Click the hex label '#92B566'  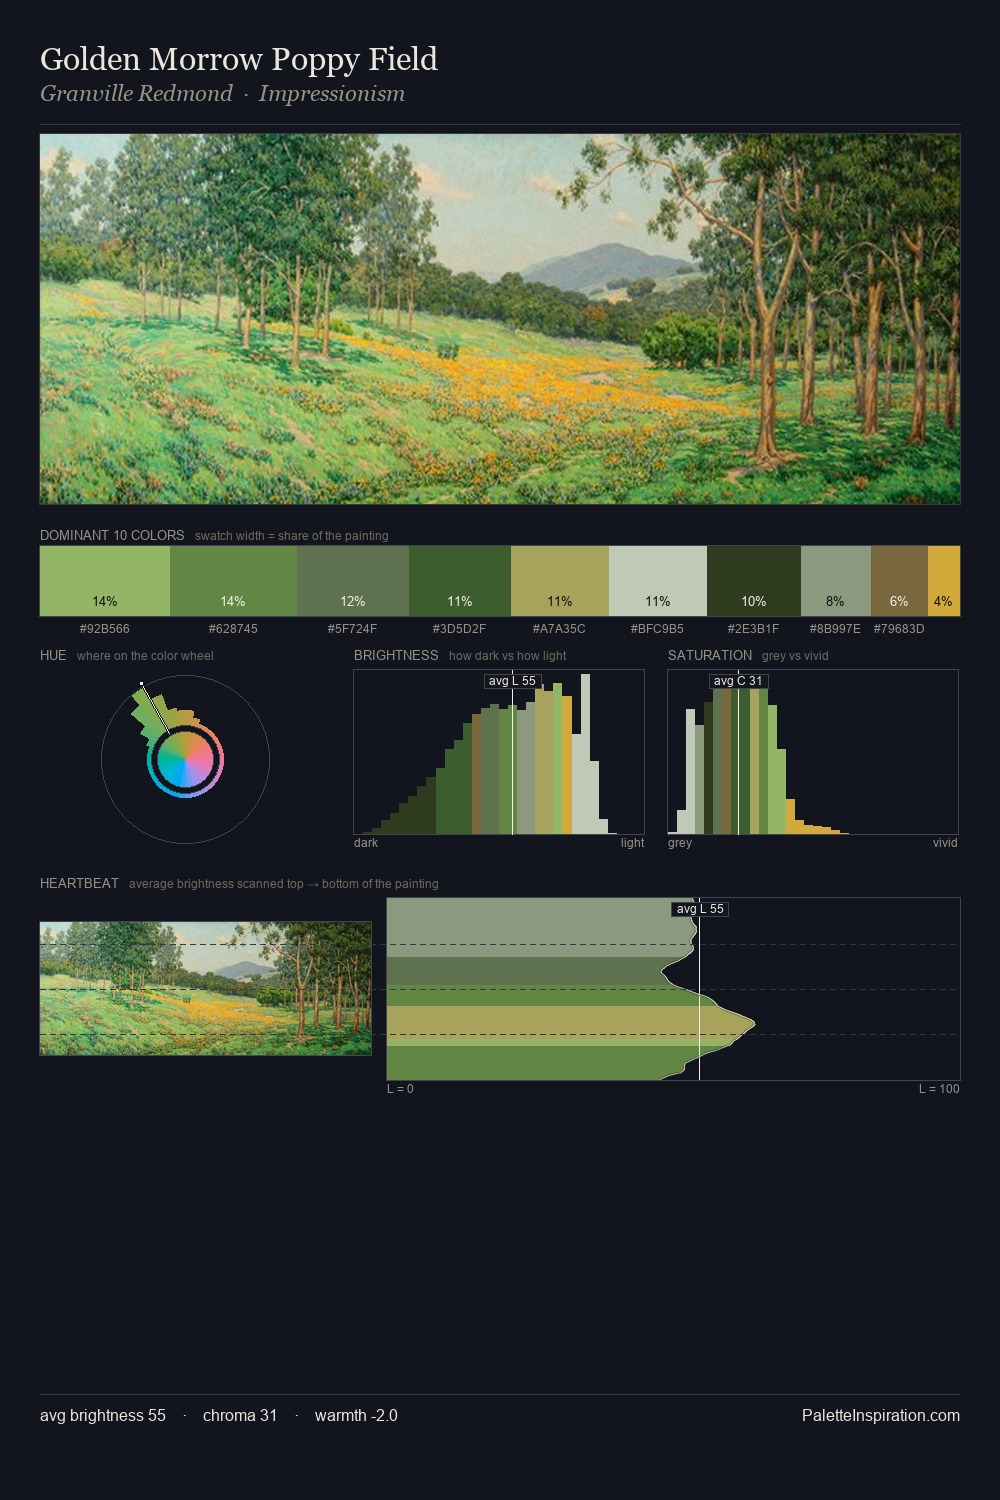tap(105, 629)
